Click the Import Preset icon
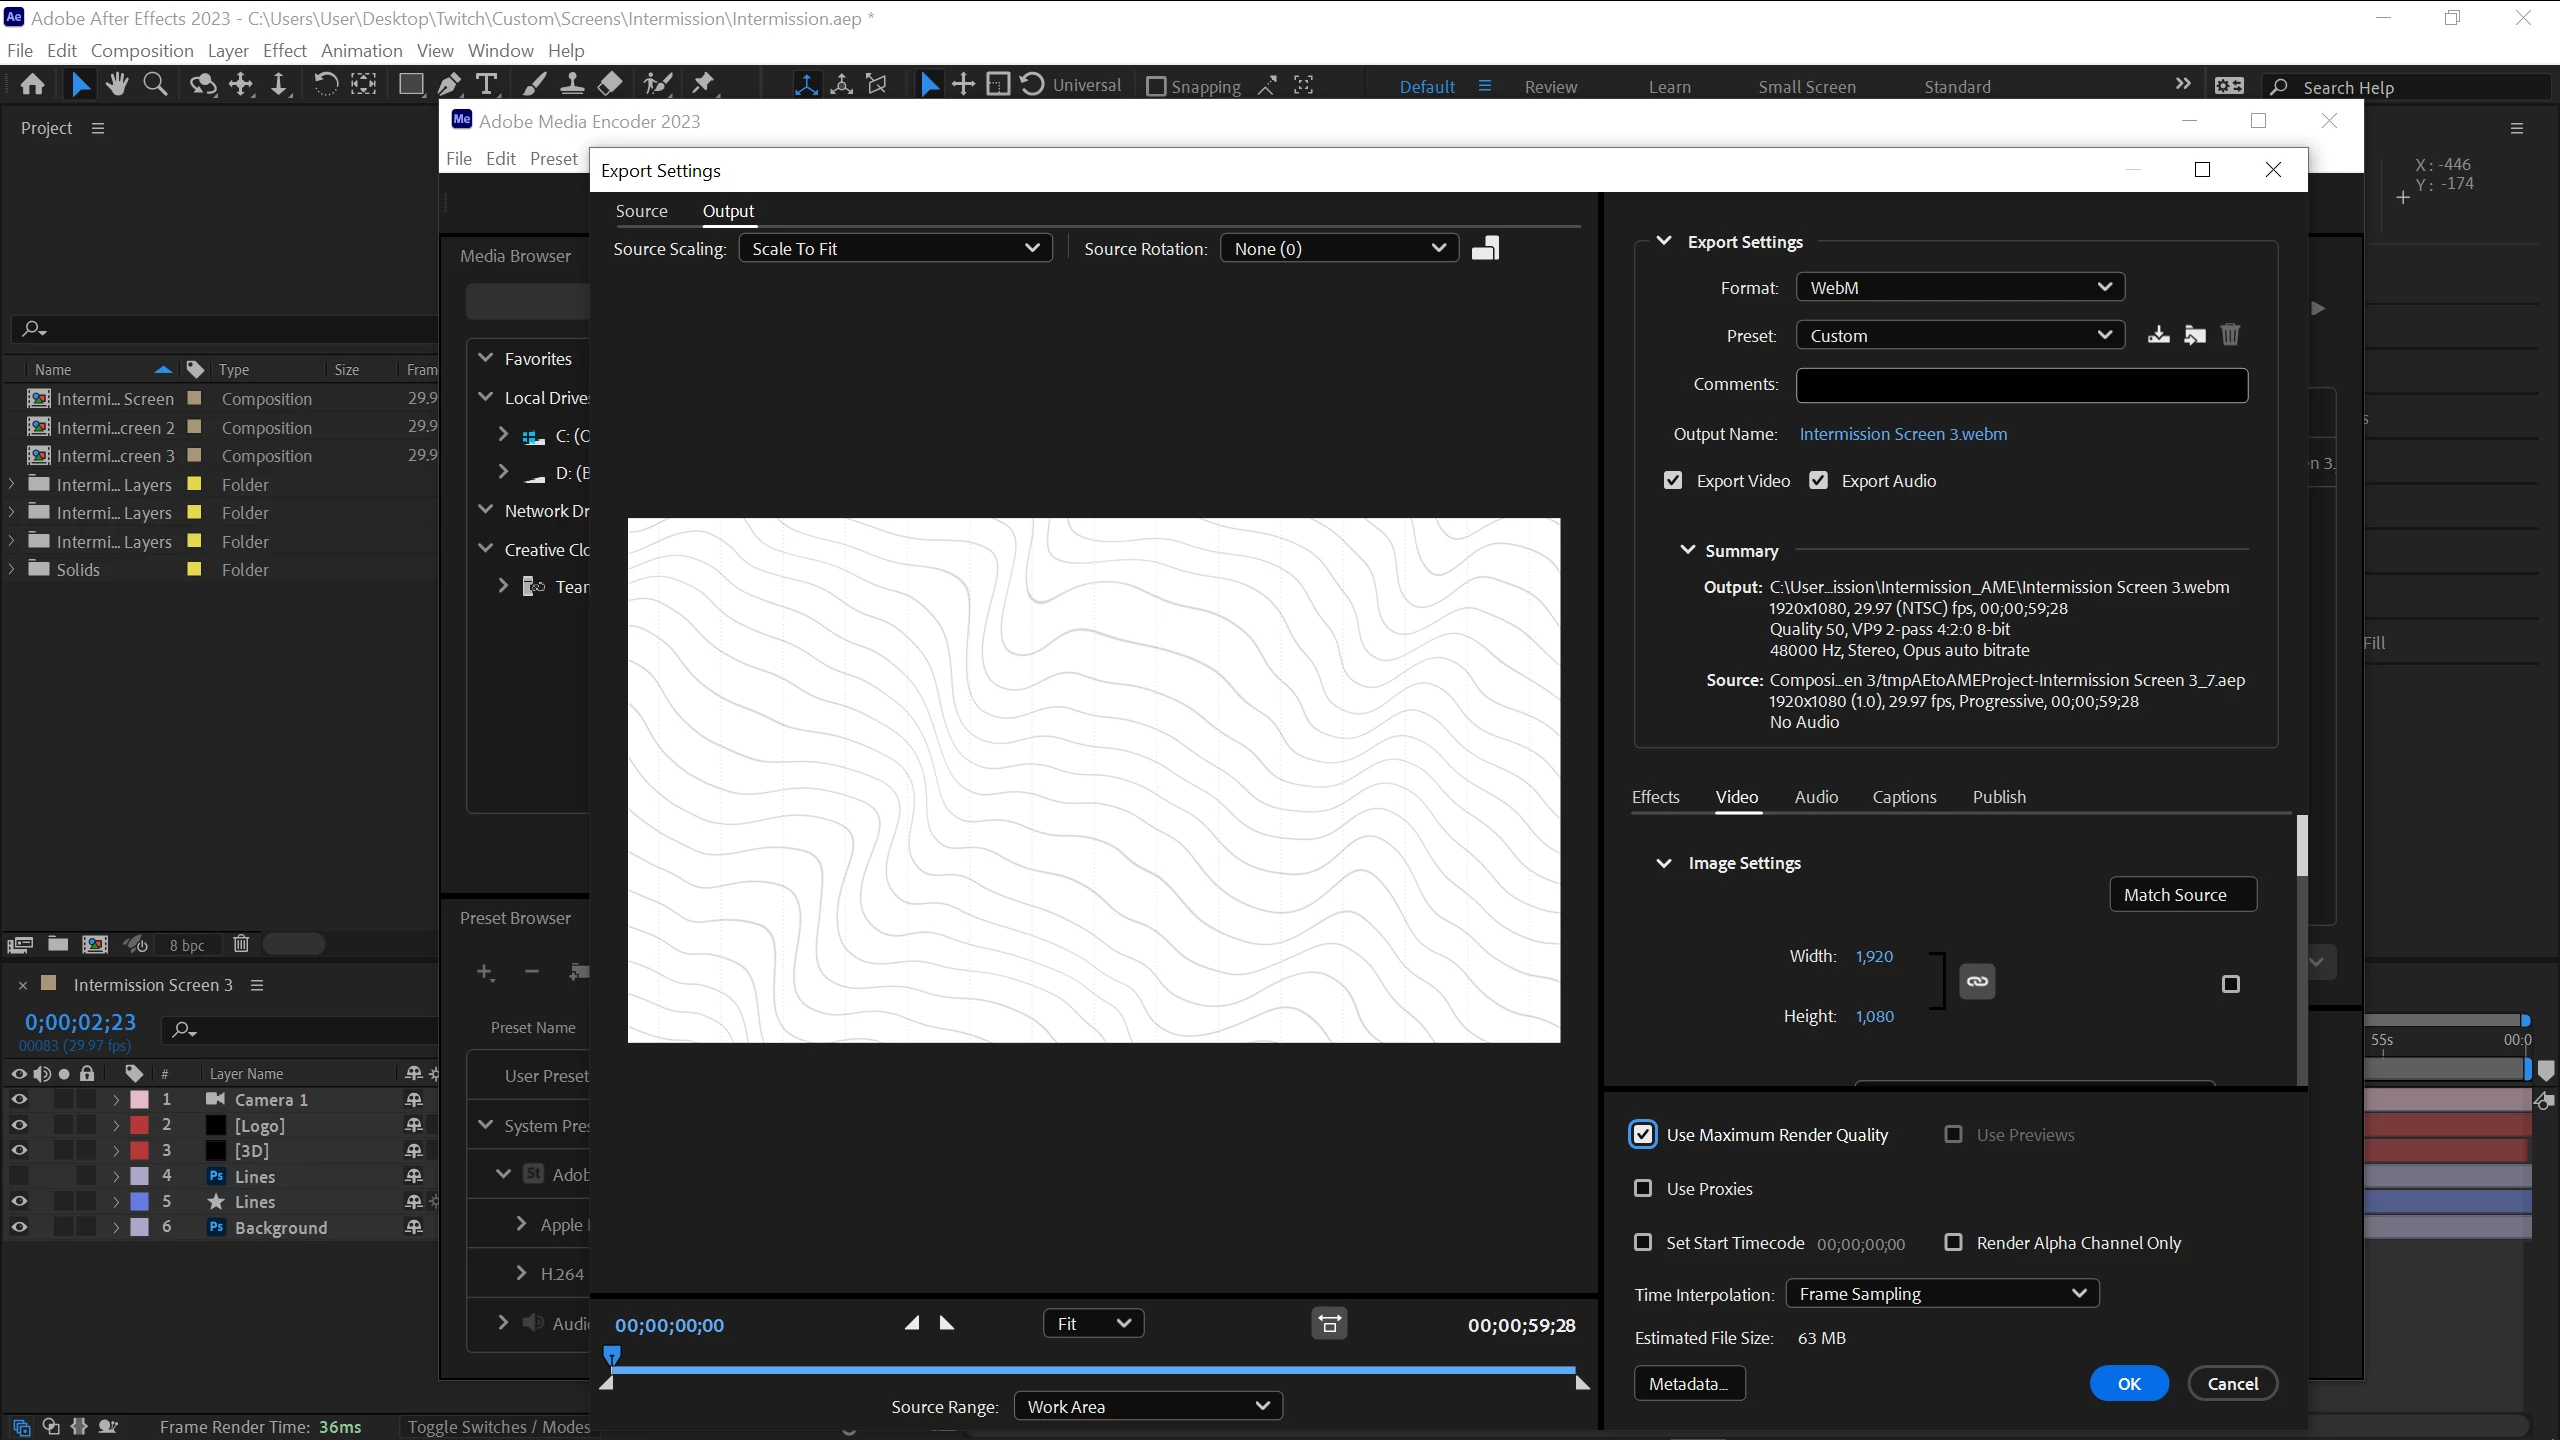2560x1440 pixels. (2195, 335)
